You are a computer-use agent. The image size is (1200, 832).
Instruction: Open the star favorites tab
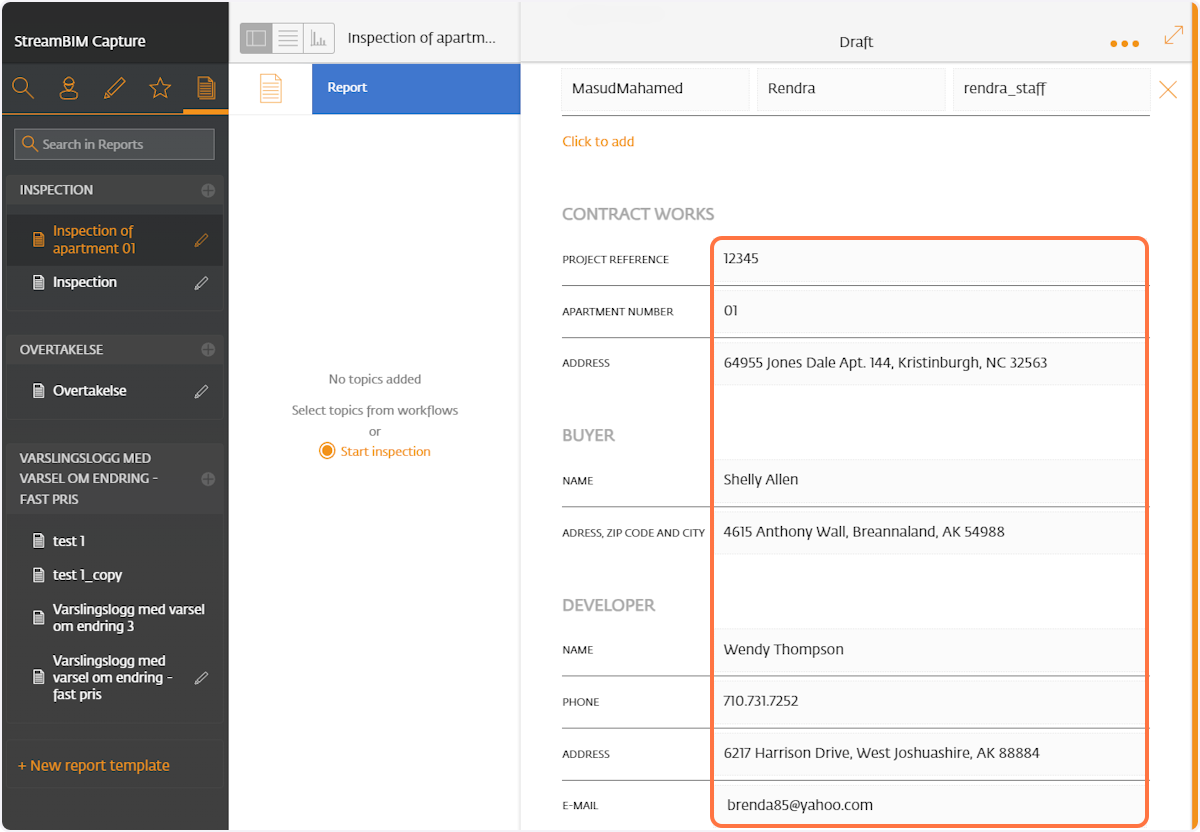(x=160, y=88)
